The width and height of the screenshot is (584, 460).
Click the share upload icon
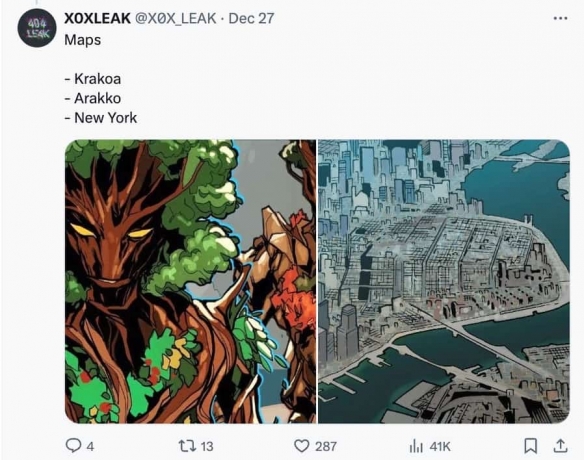pyautogui.click(x=560, y=446)
